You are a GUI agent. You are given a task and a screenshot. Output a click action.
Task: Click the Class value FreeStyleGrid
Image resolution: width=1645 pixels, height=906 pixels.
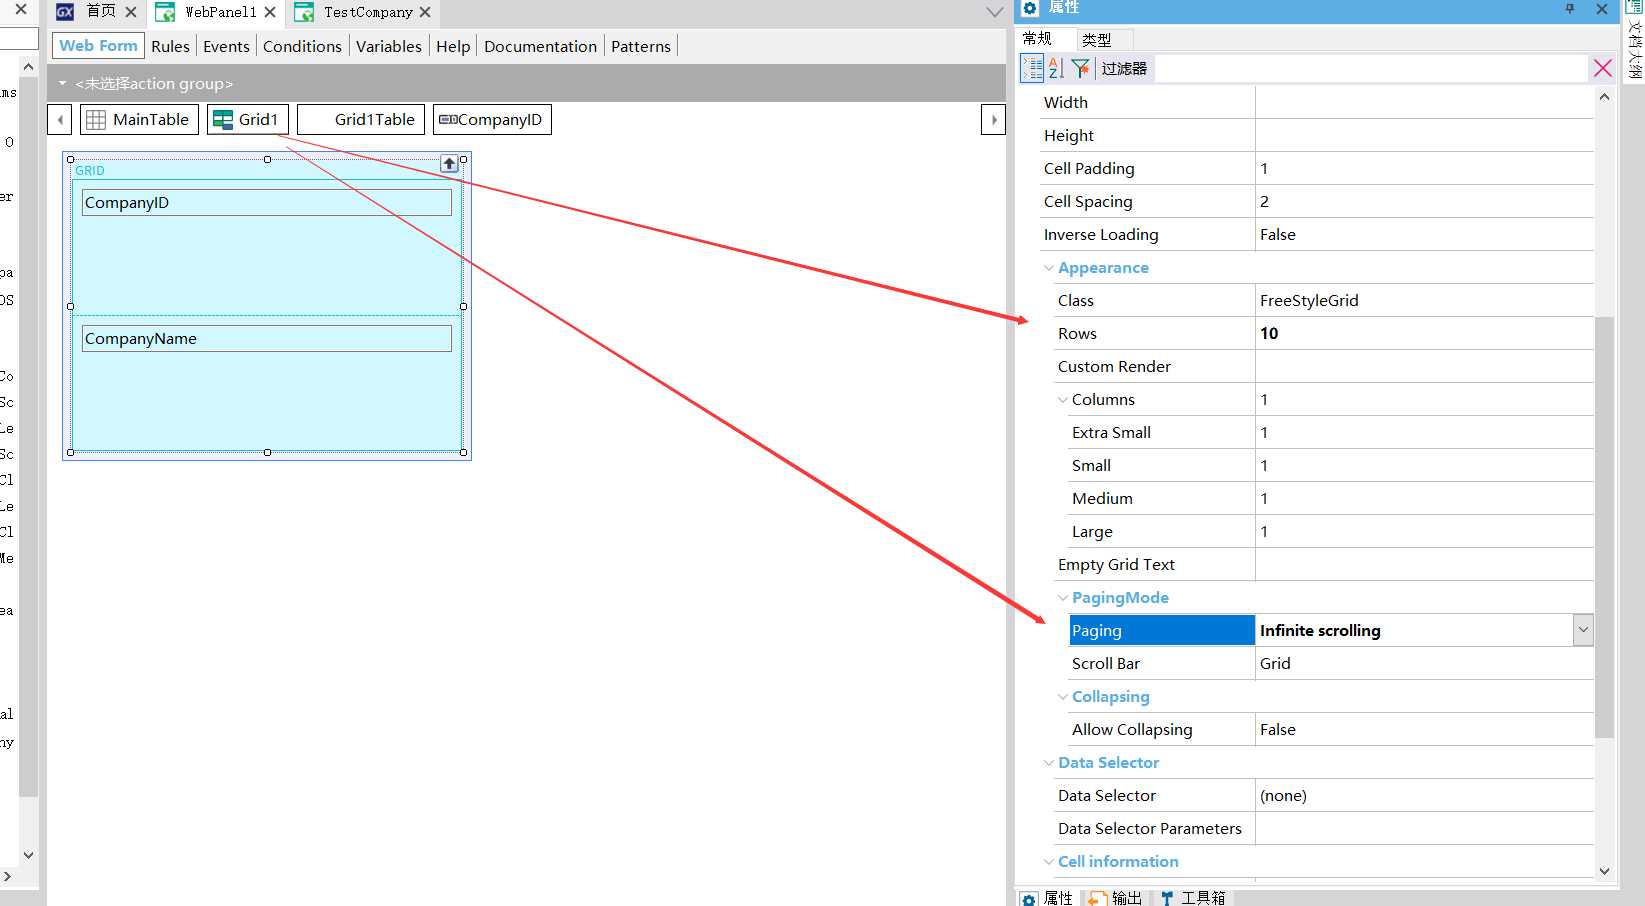1424,300
